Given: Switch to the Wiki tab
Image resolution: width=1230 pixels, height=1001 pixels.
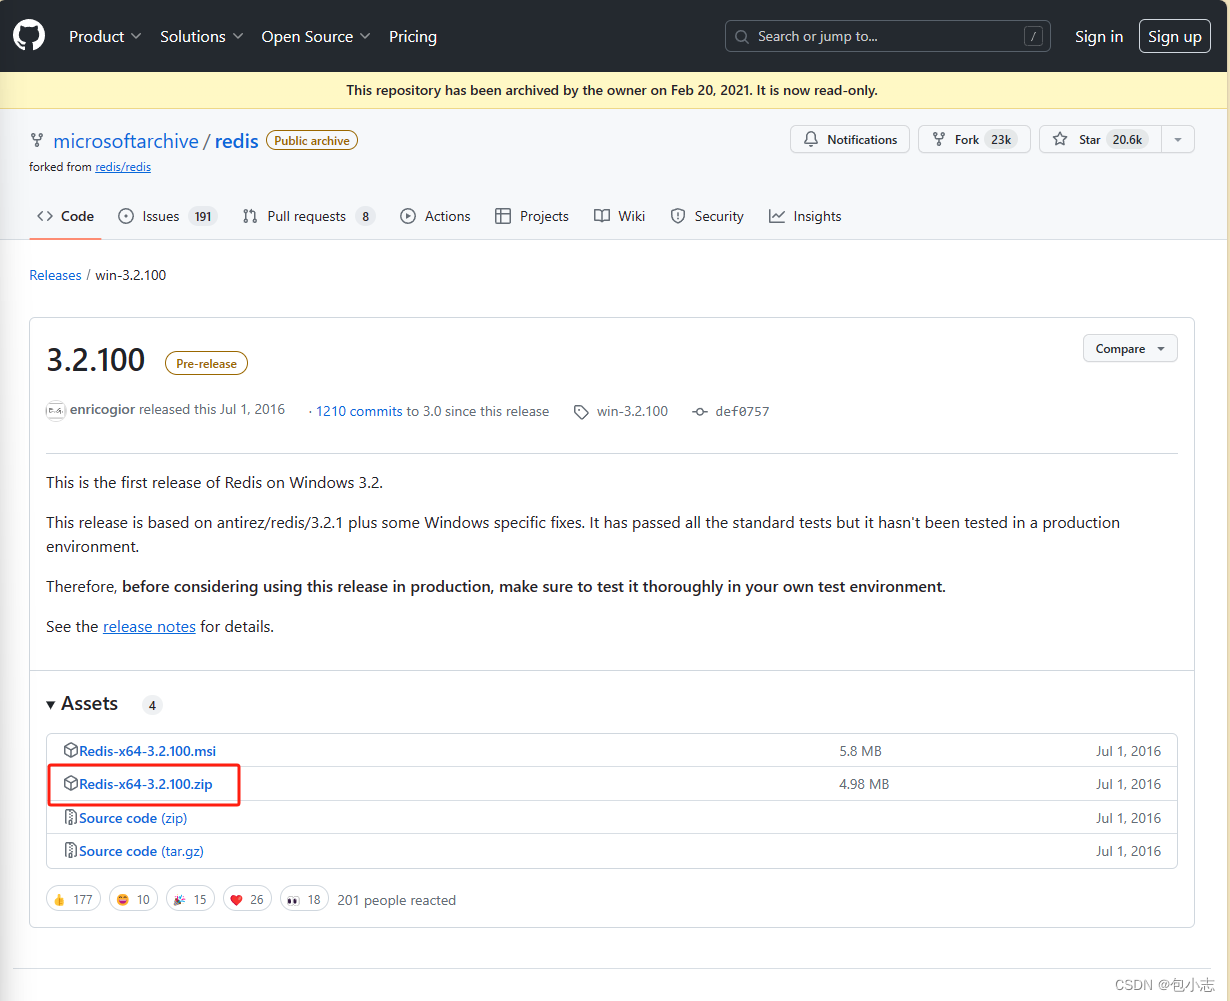Looking at the screenshot, I should pos(619,216).
